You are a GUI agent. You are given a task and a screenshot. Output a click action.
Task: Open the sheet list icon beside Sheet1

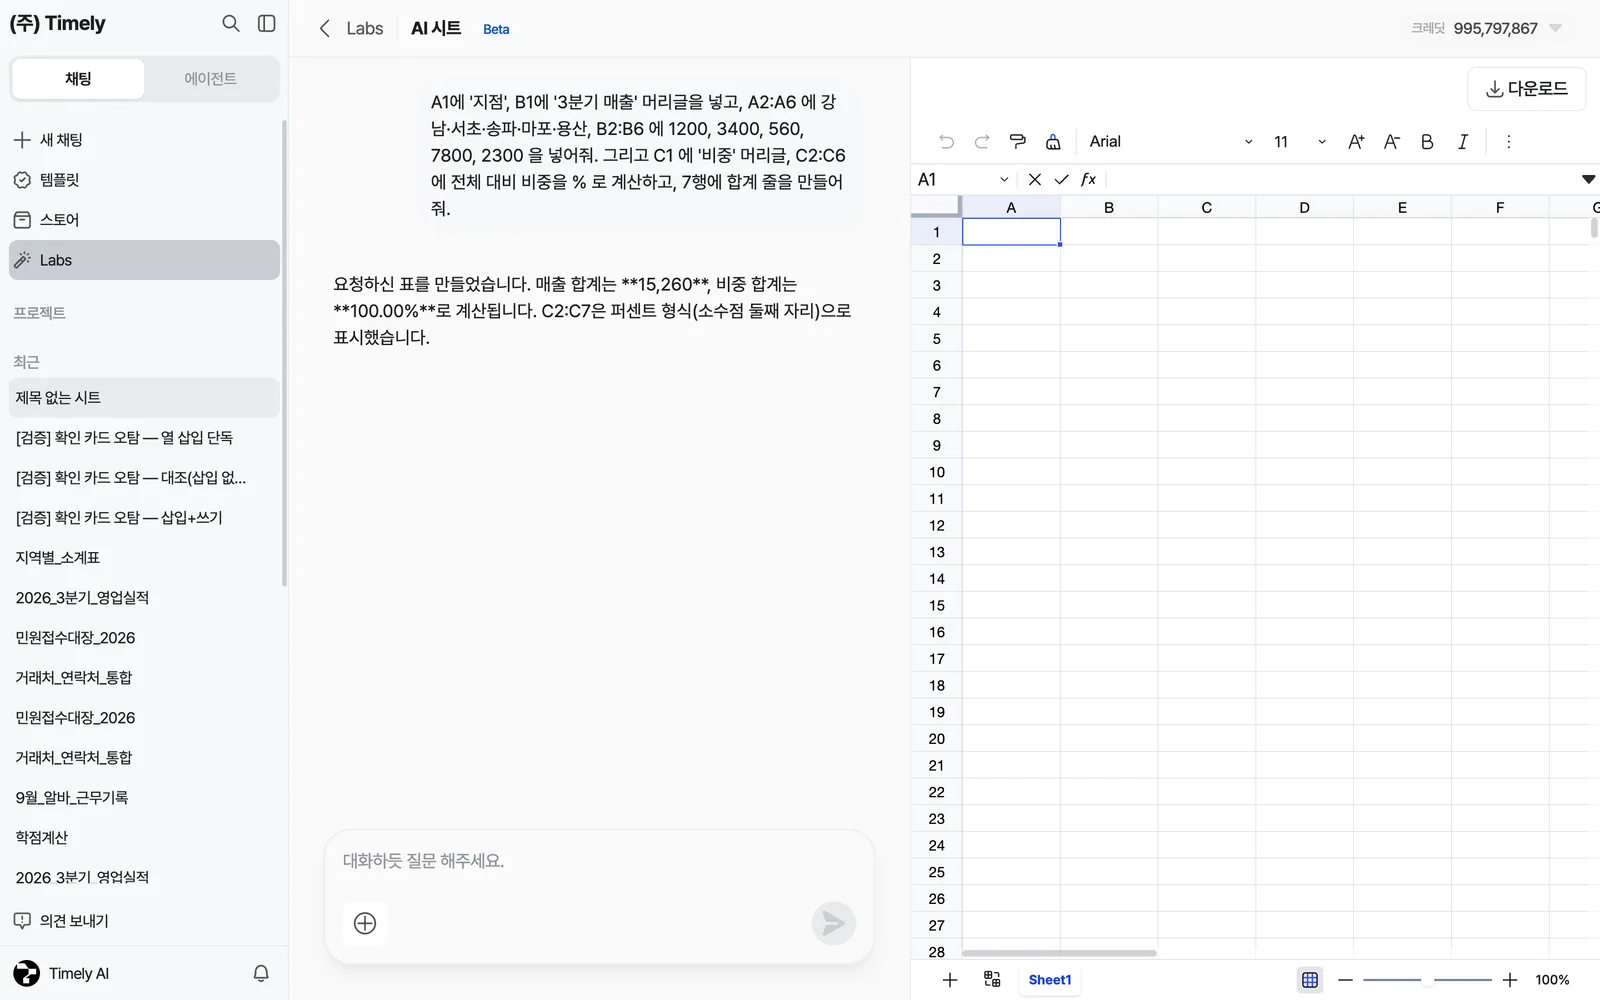[x=992, y=979]
